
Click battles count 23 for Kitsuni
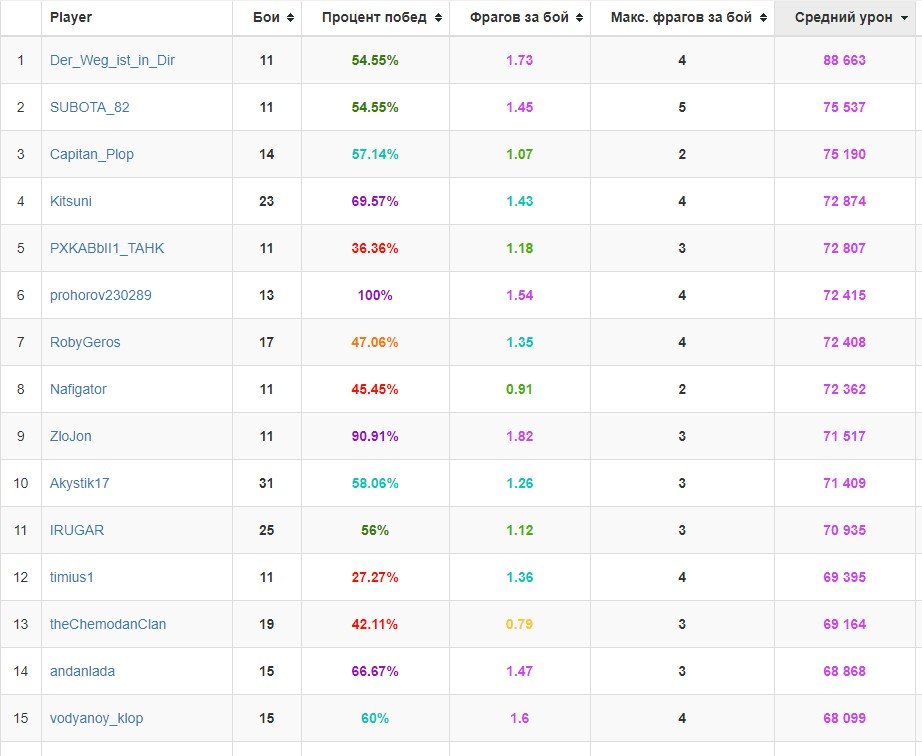266,202
